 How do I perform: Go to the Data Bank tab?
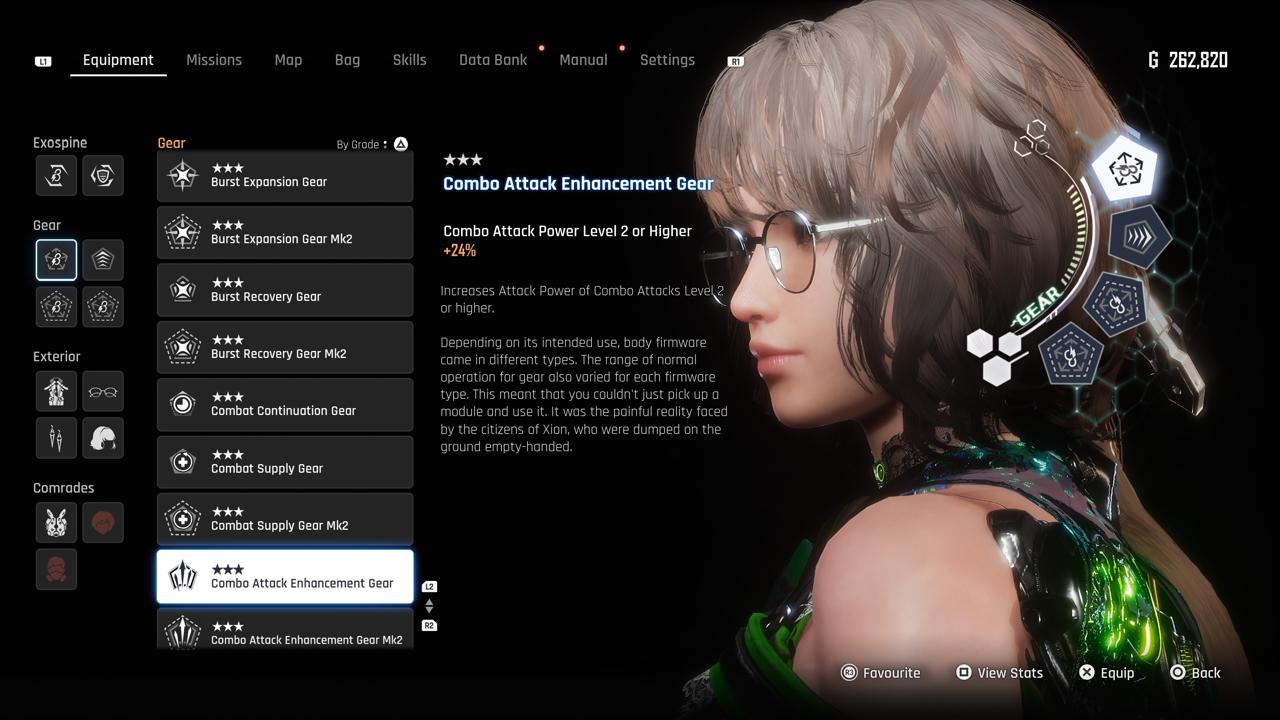tap(493, 60)
